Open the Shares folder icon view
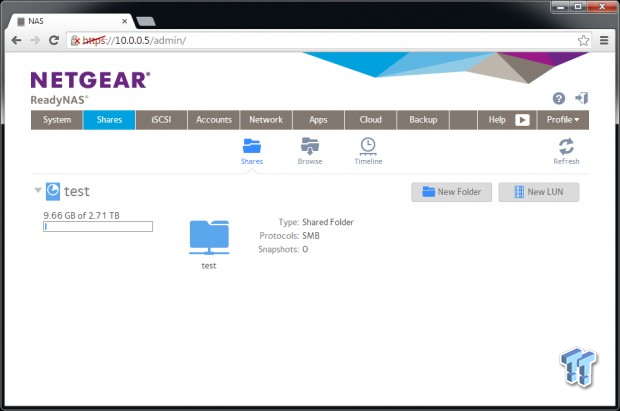 click(251, 146)
